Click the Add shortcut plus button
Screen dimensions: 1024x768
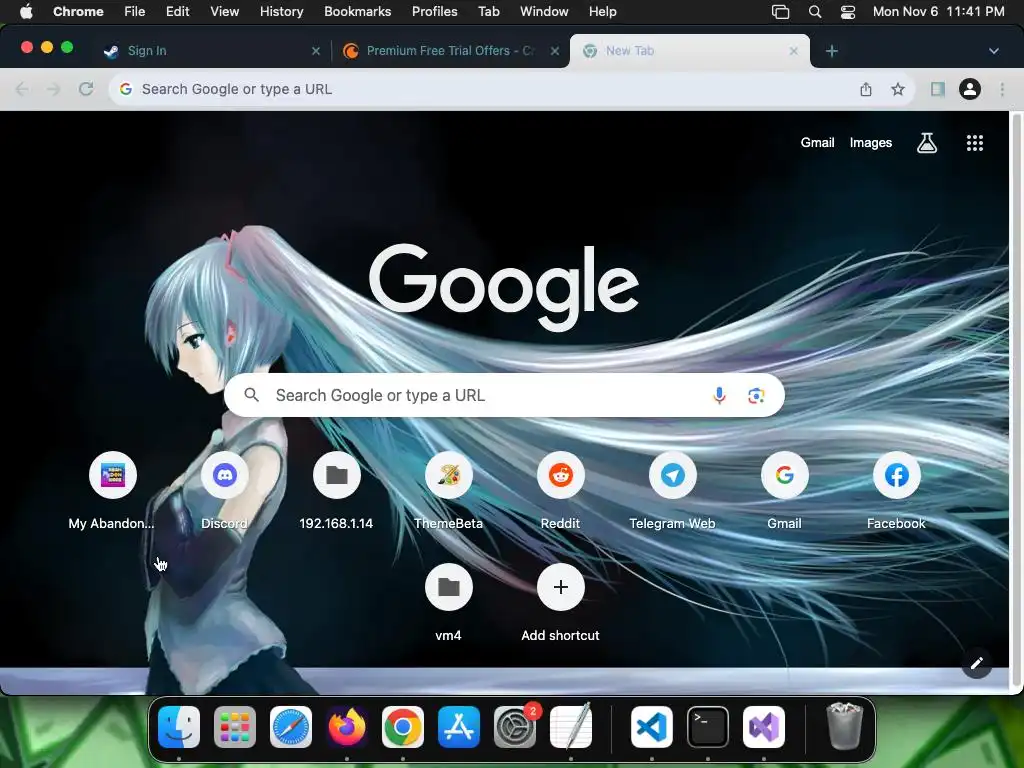coord(560,587)
